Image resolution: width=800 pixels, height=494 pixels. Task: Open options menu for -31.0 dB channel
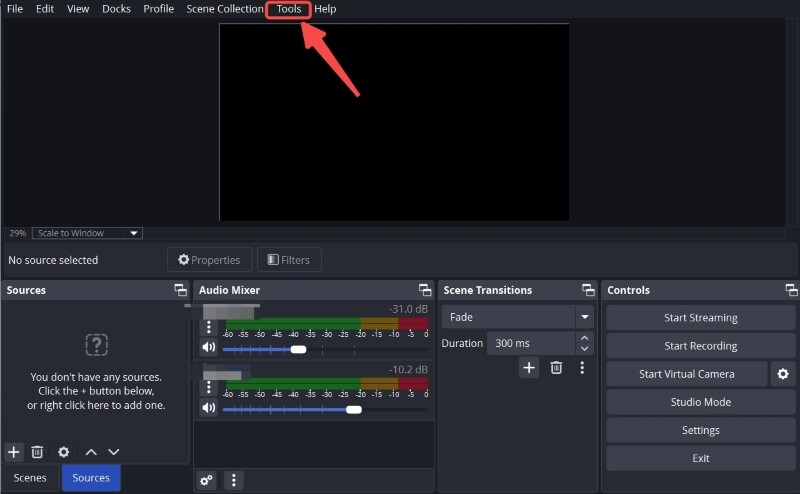pyautogui.click(x=209, y=327)
